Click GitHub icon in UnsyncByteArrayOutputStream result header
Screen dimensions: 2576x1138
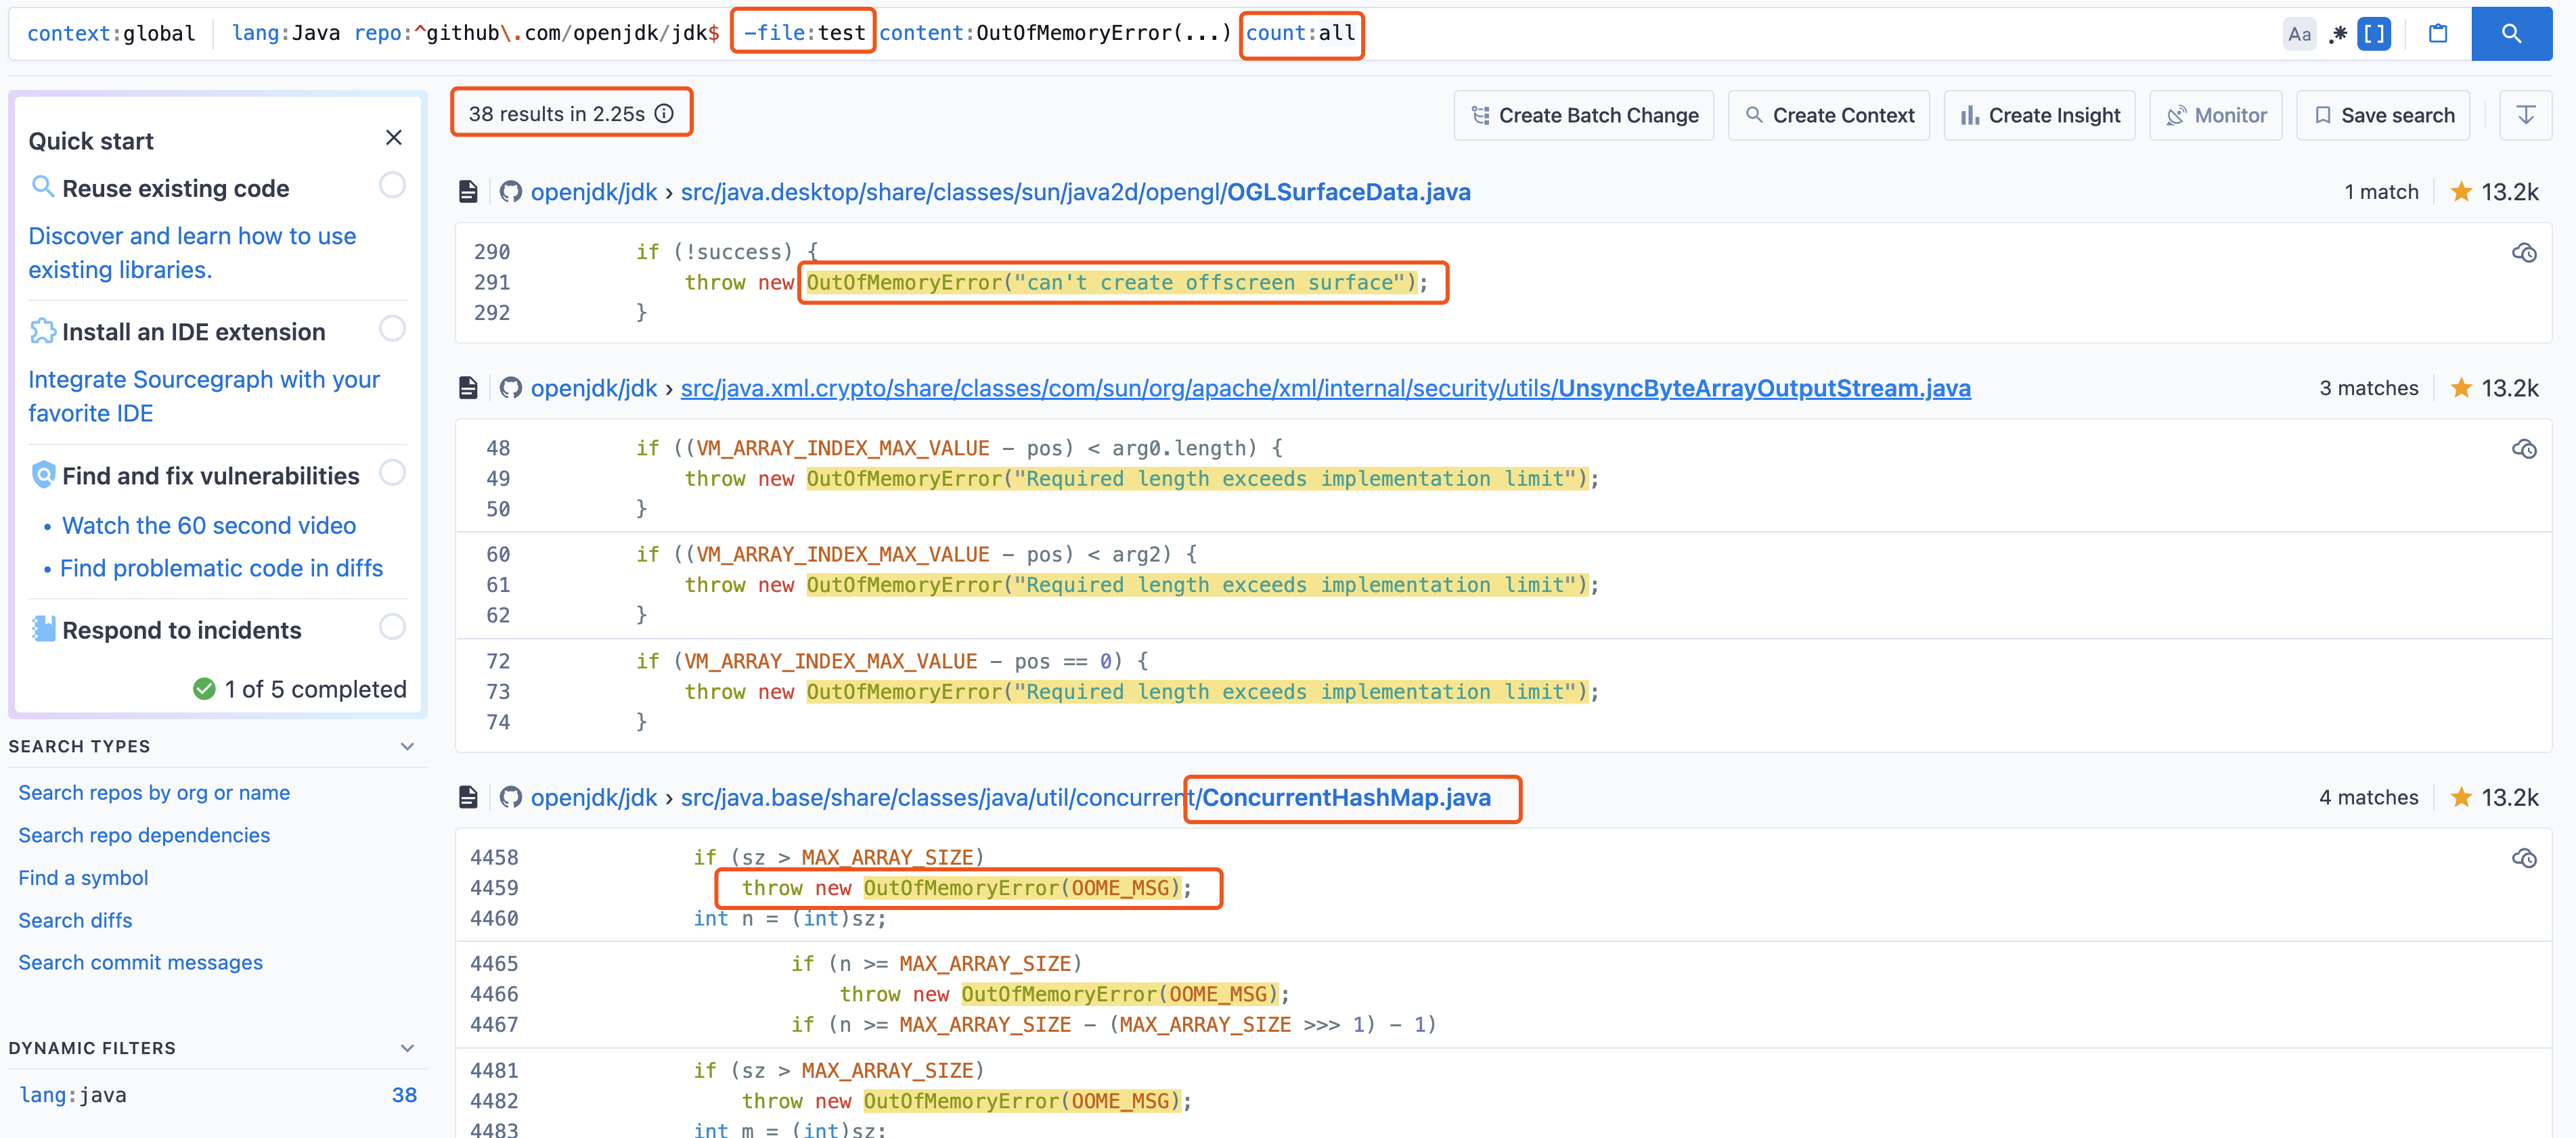[511, 388]
